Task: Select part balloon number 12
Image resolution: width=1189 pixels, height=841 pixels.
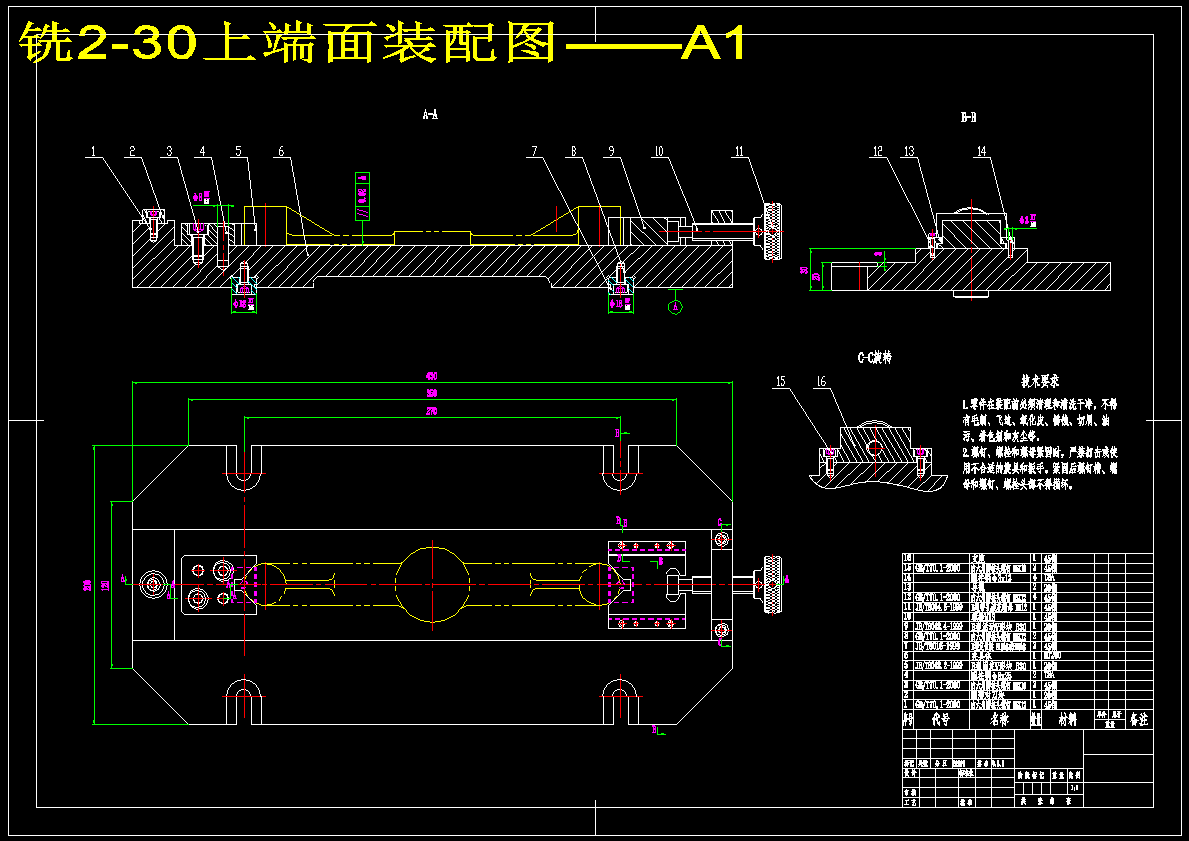Action: point(878,152)
